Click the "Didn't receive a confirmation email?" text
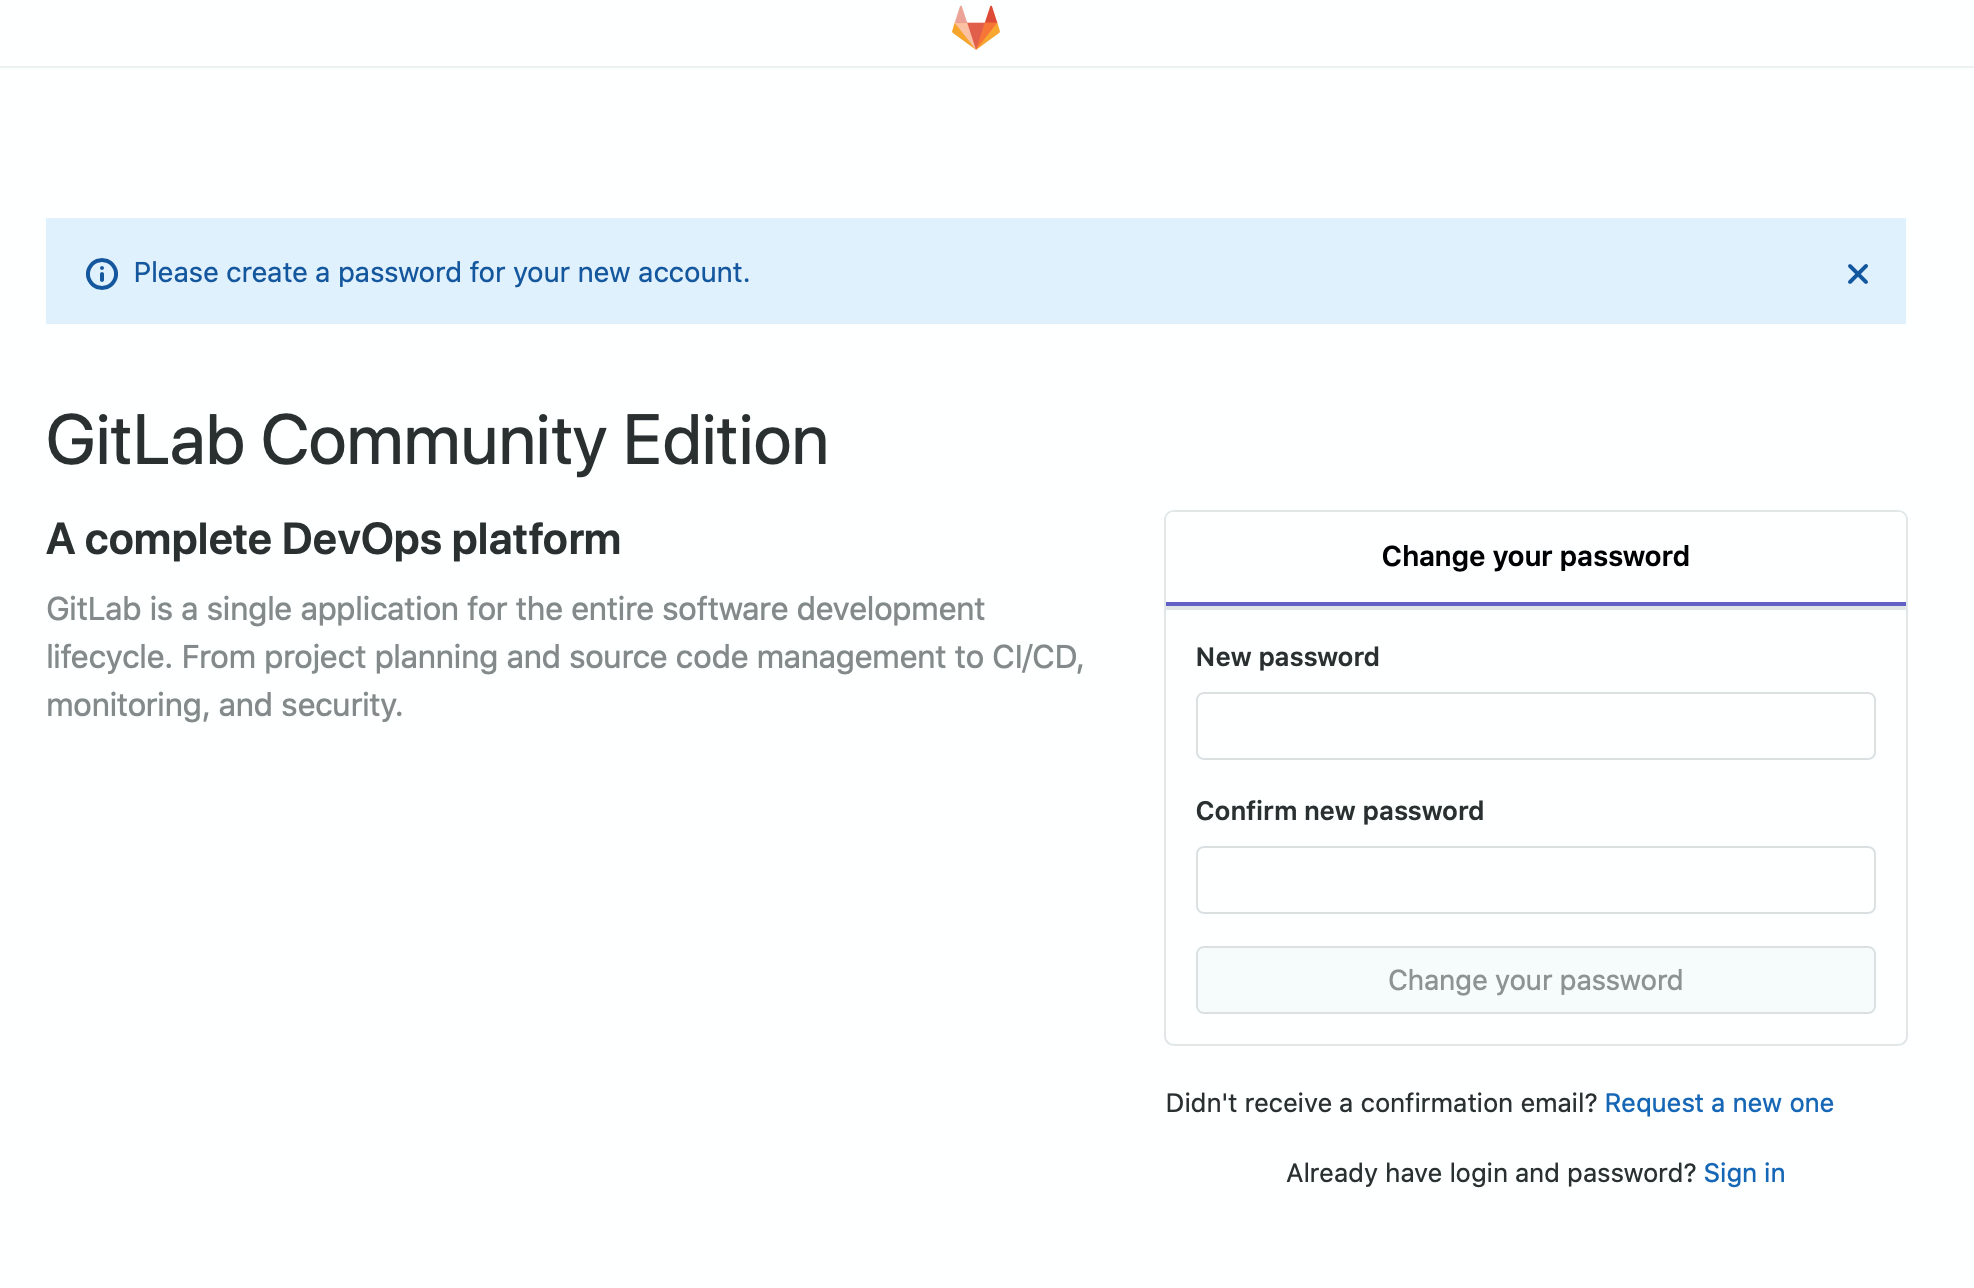Image resolution: width=1974 pixels, height=1288 pixels. 1380,1103
